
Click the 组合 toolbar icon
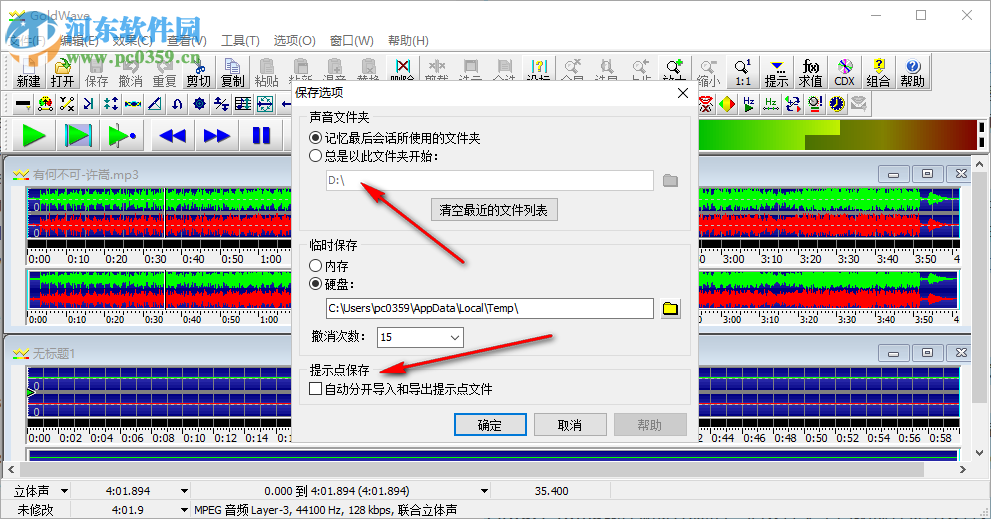[879, 72]
